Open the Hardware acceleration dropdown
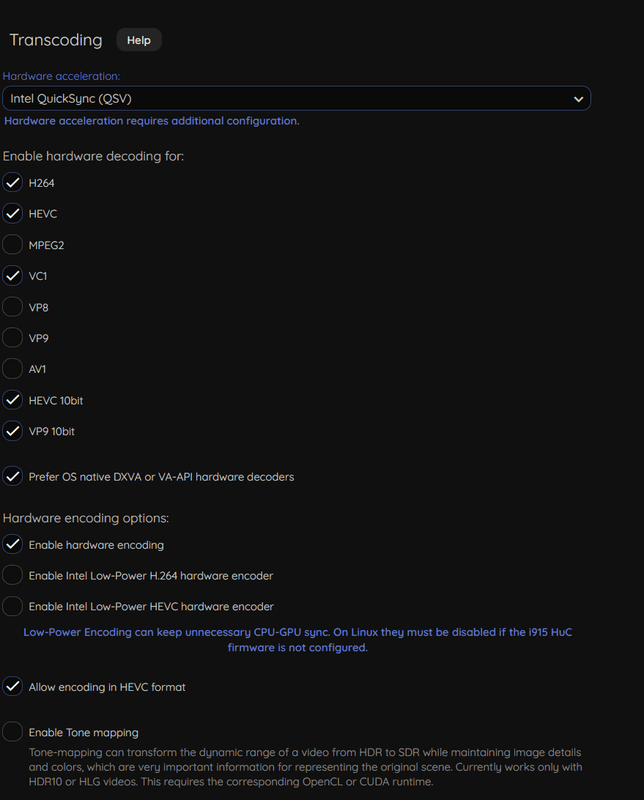Viewport: 644px width, 800px height. coord(295,98)
